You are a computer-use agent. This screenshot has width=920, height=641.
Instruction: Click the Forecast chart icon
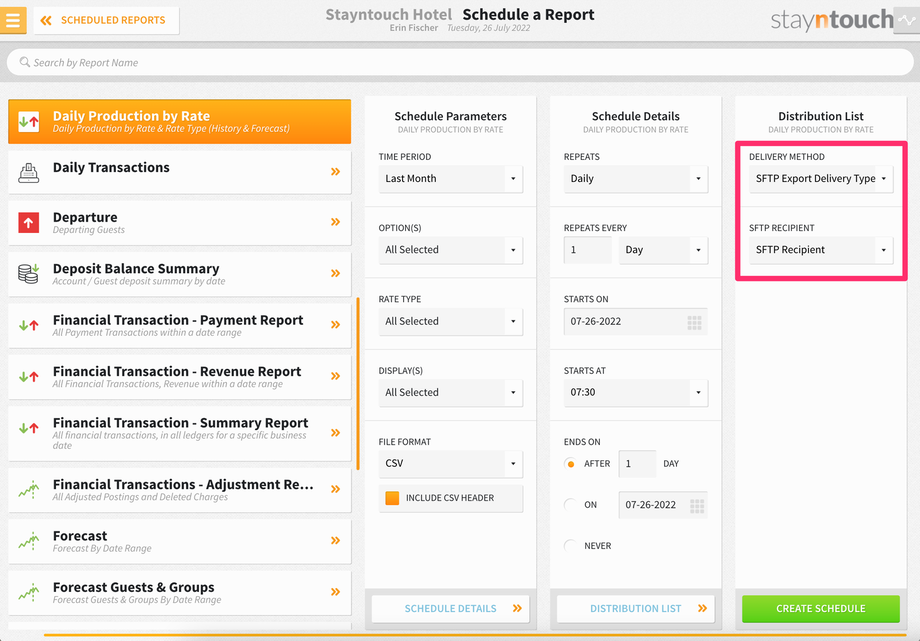[29, 541]
